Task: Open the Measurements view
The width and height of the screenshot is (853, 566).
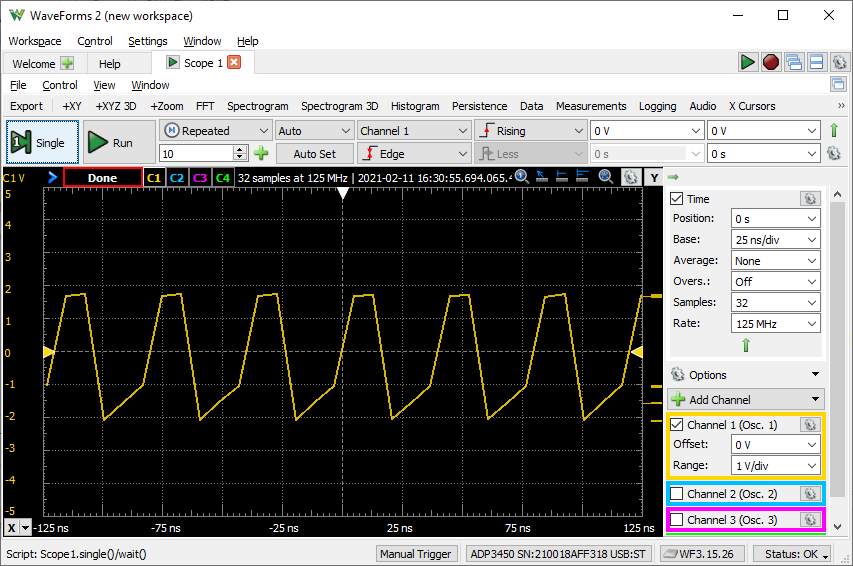Action: pos(591,106)
